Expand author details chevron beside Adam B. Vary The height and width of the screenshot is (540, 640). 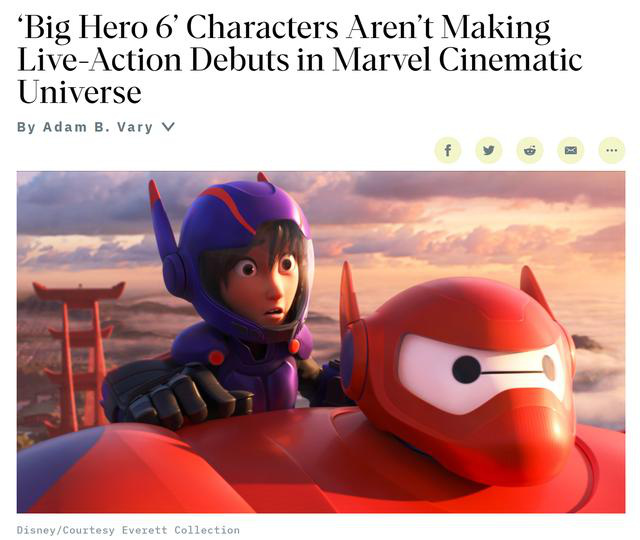[168, 127]
